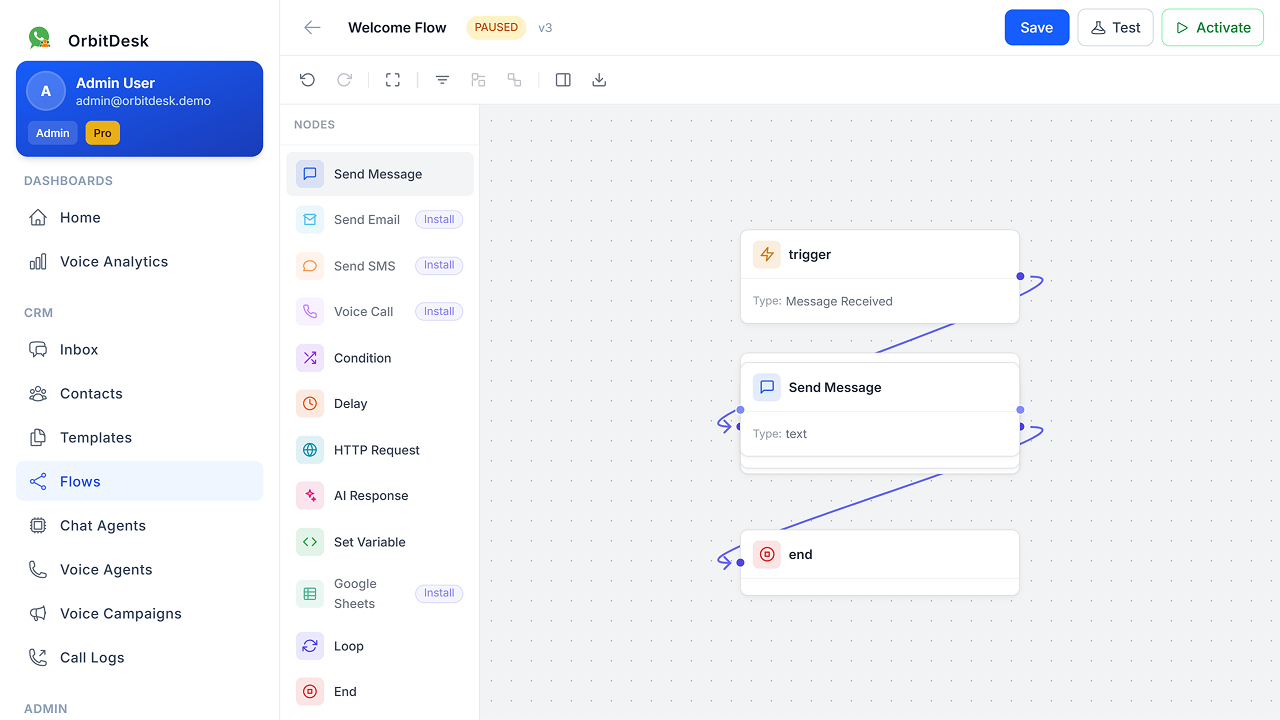Activate the flow
1280x720 pixels.
[x=1212, y=28]
